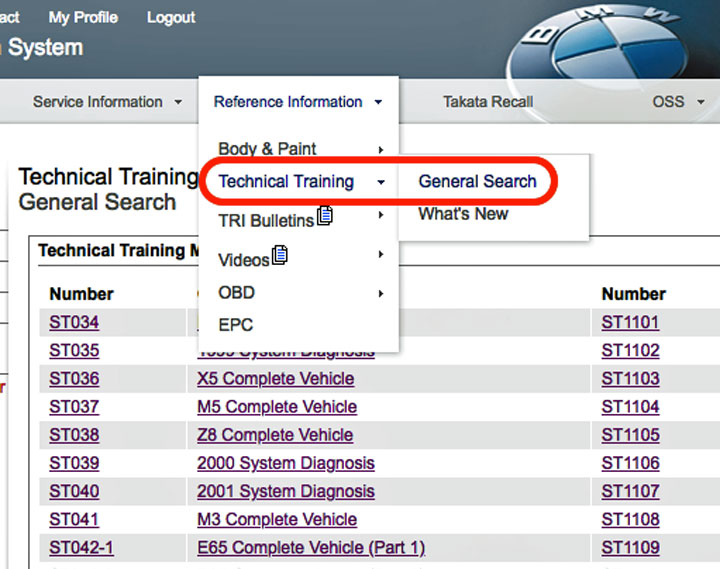Open the E65 Complete Vehicle (Part 1) link
This screenshot has height=569, width=720.
tap(310, 548)
